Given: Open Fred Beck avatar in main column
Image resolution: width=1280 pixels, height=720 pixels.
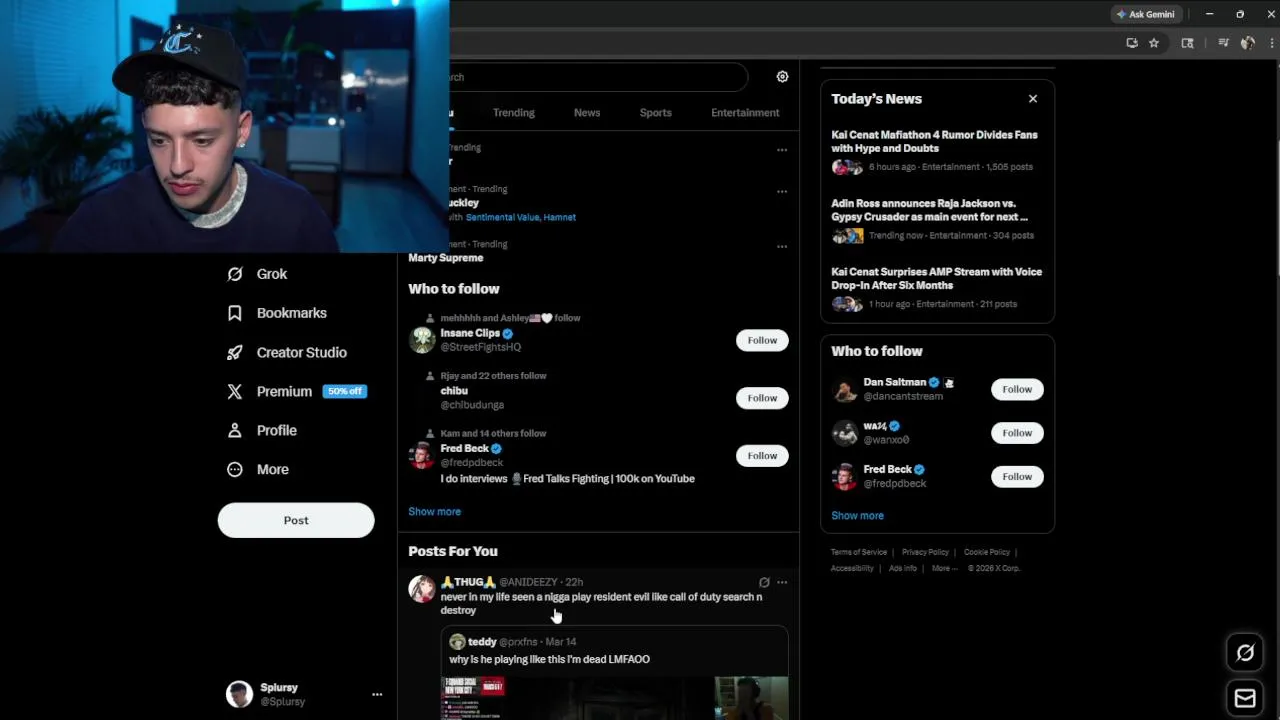Looking at the screenshot, I should point(422,455).
